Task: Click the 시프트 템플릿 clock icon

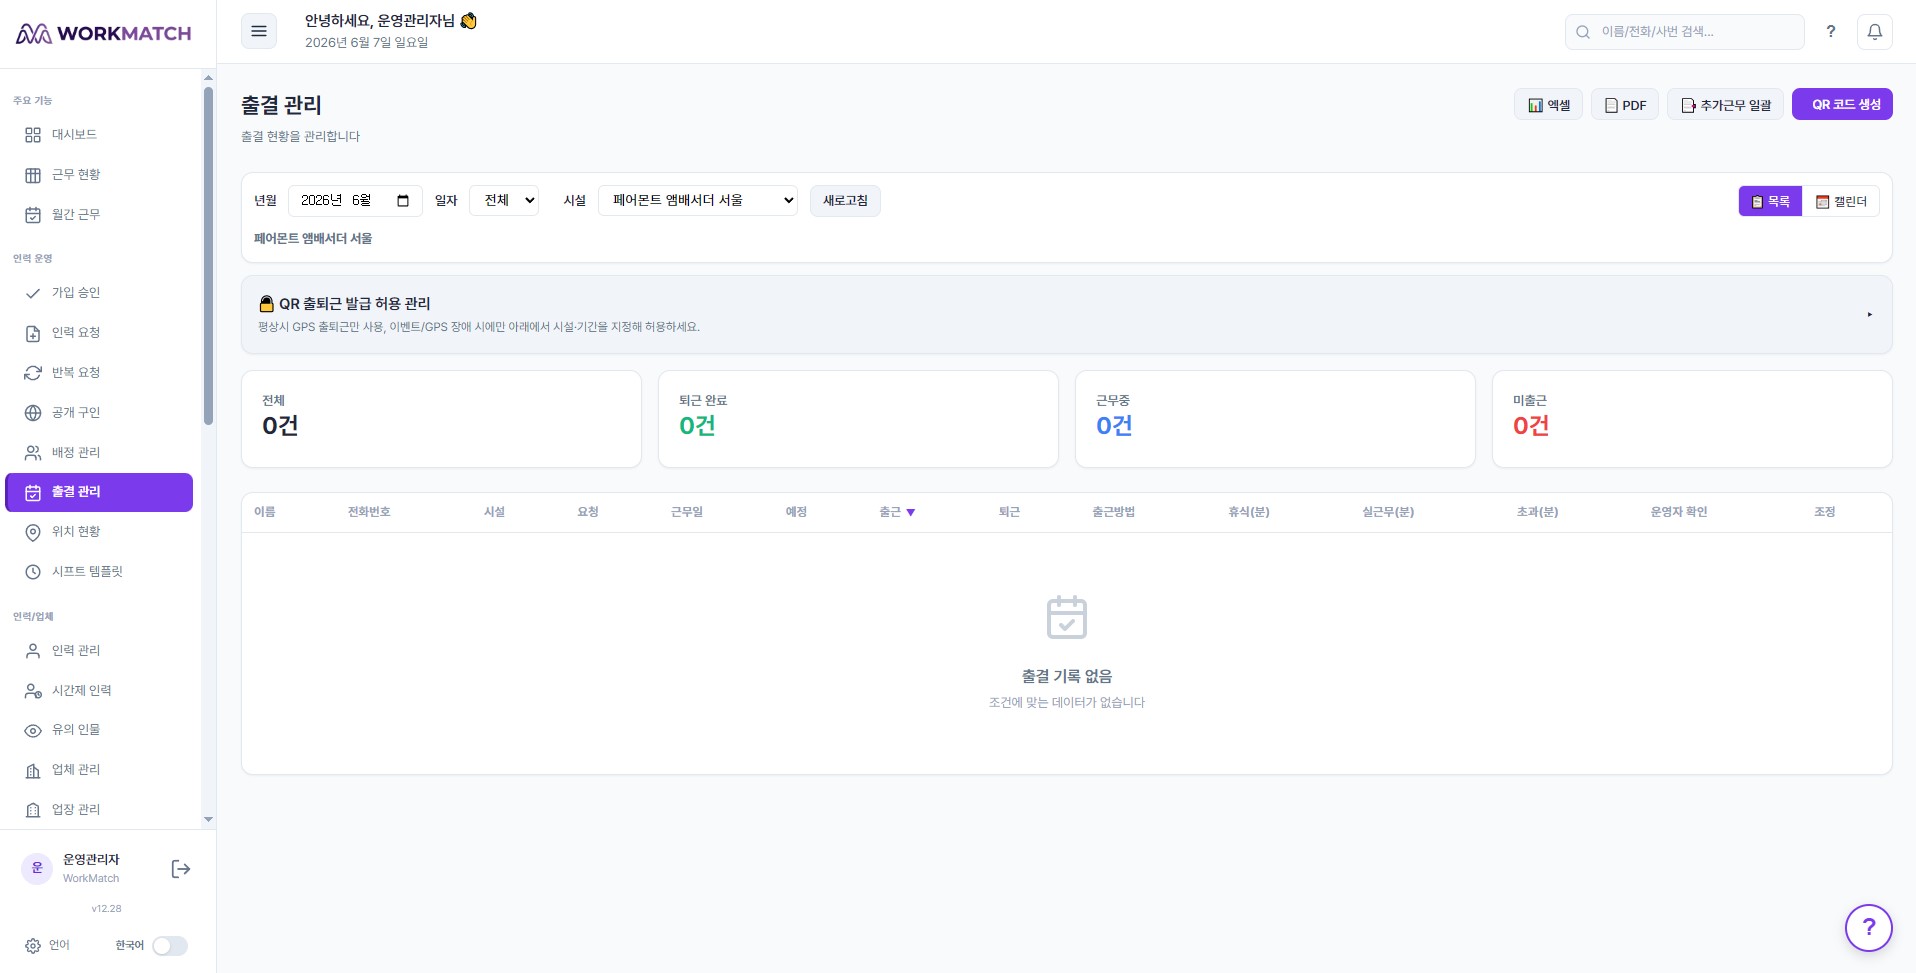Action: point(33,572)
